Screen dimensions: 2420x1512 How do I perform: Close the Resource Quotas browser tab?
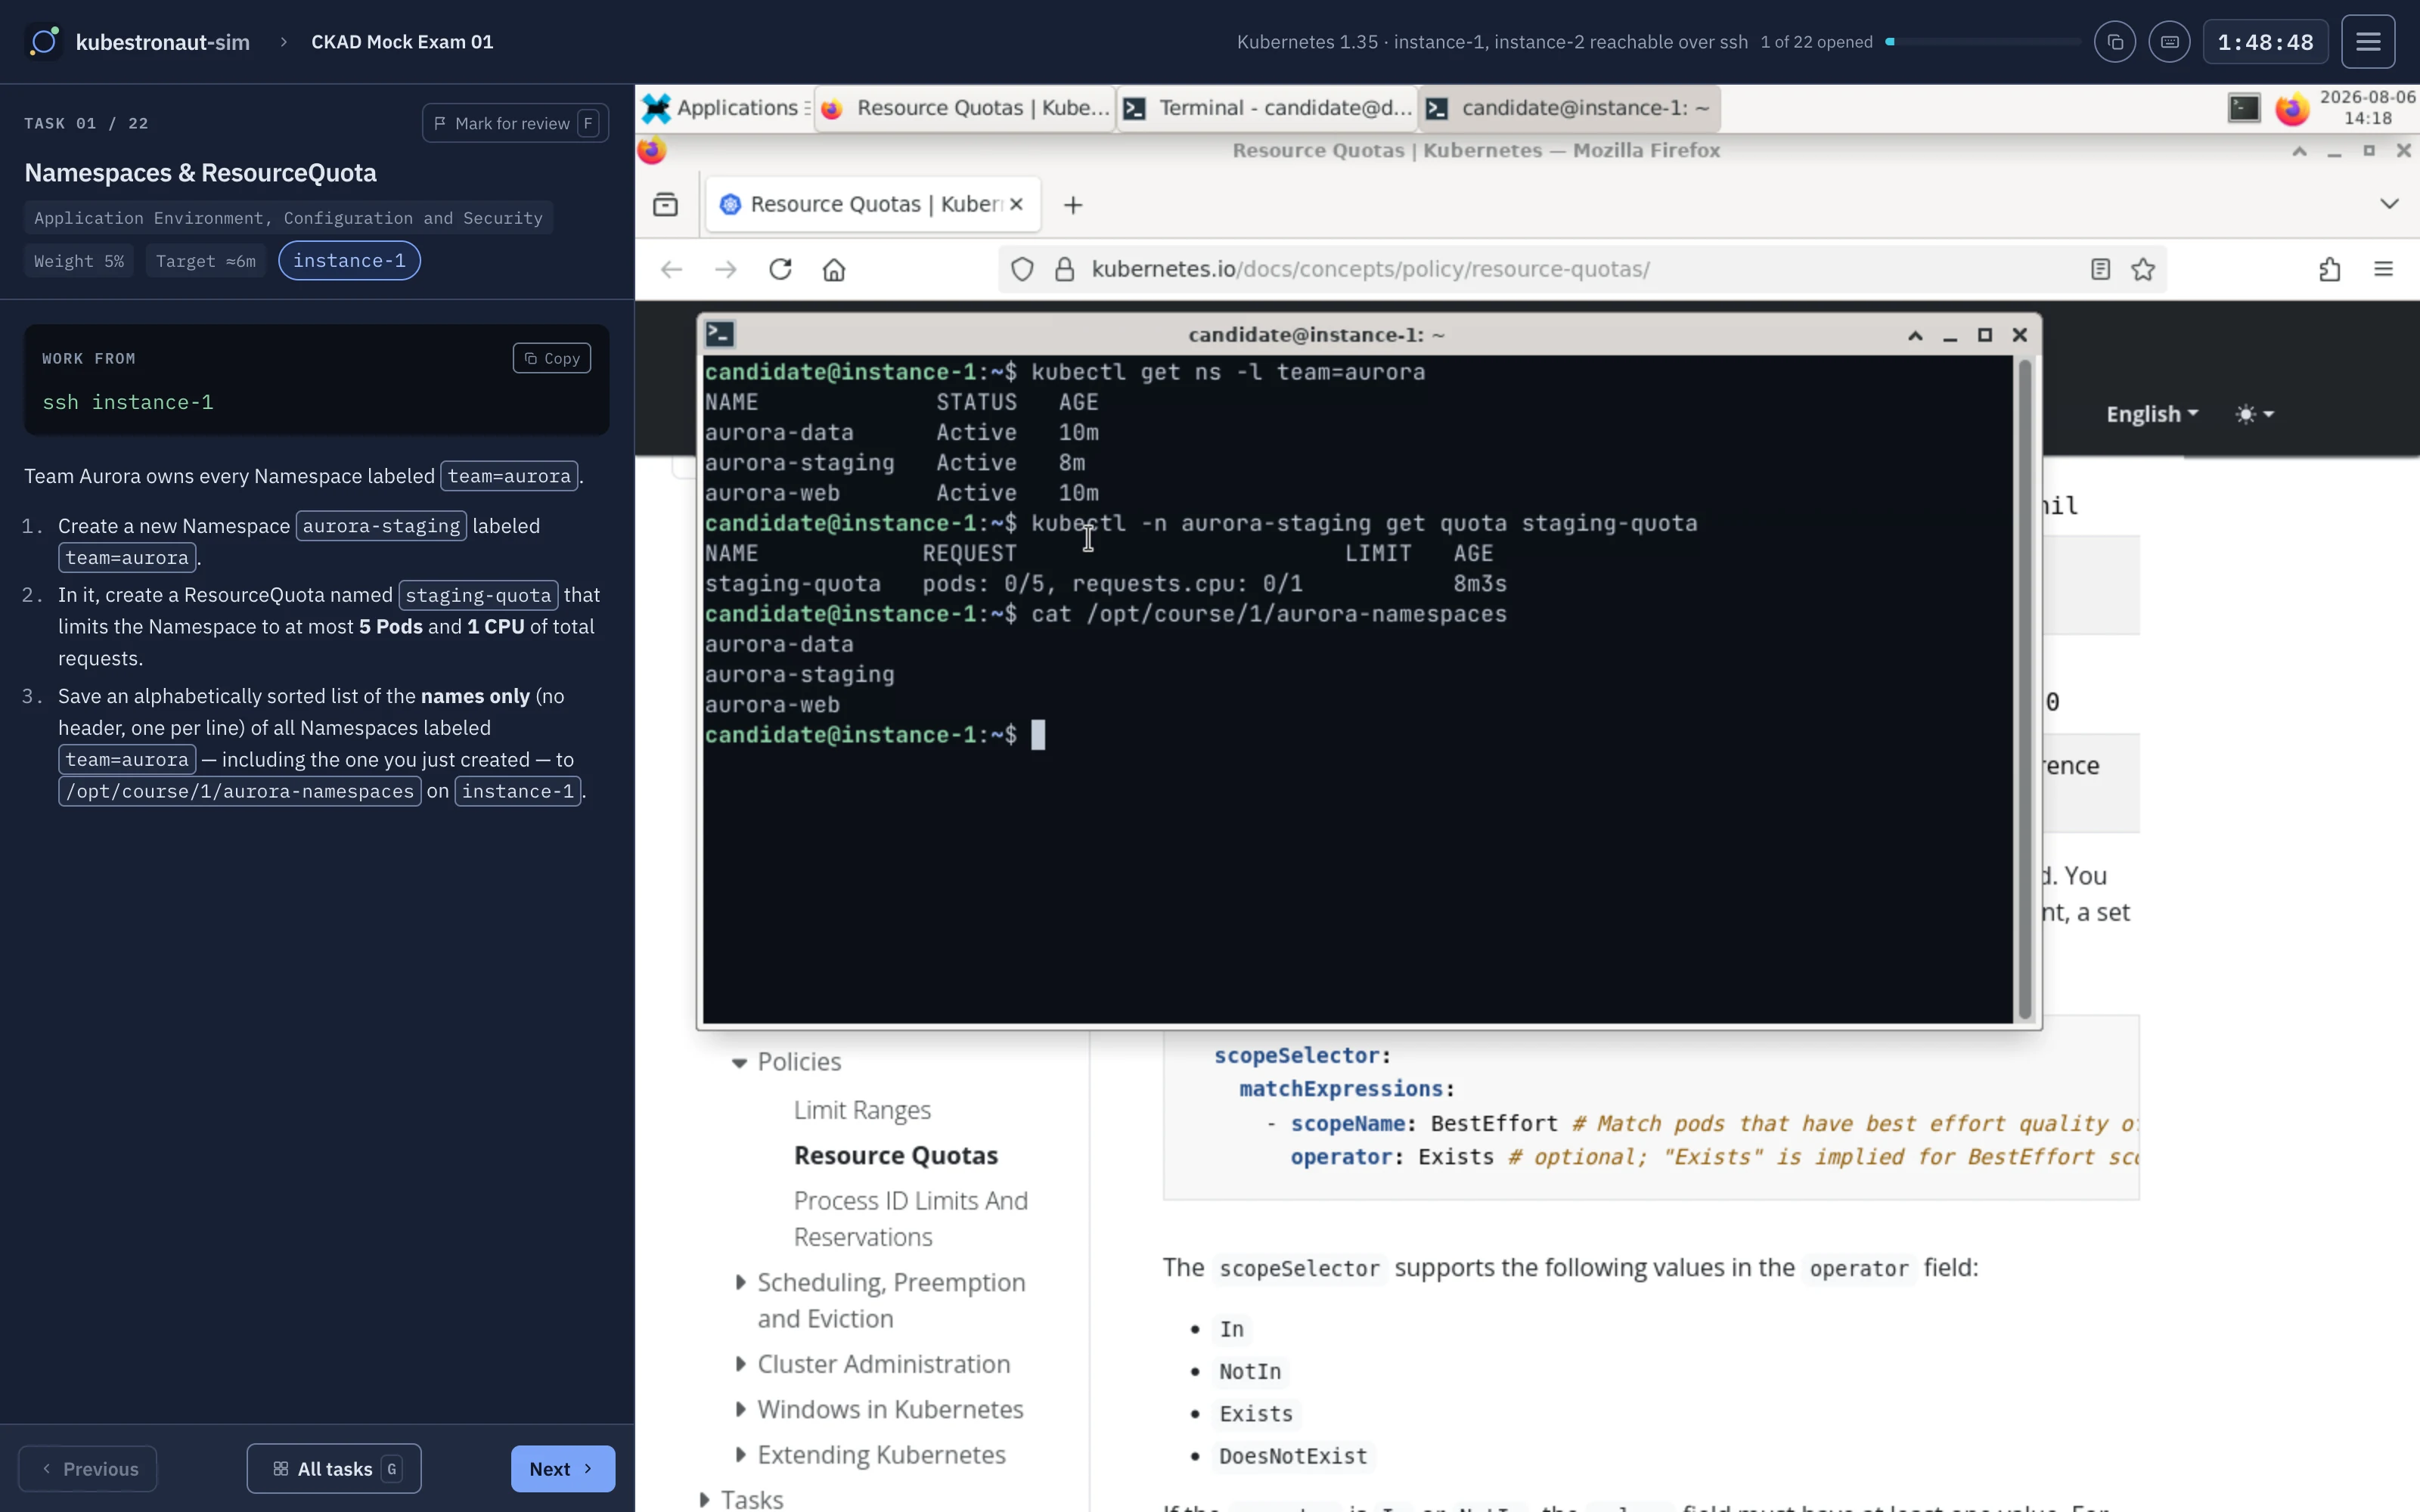pos(1016,204)
